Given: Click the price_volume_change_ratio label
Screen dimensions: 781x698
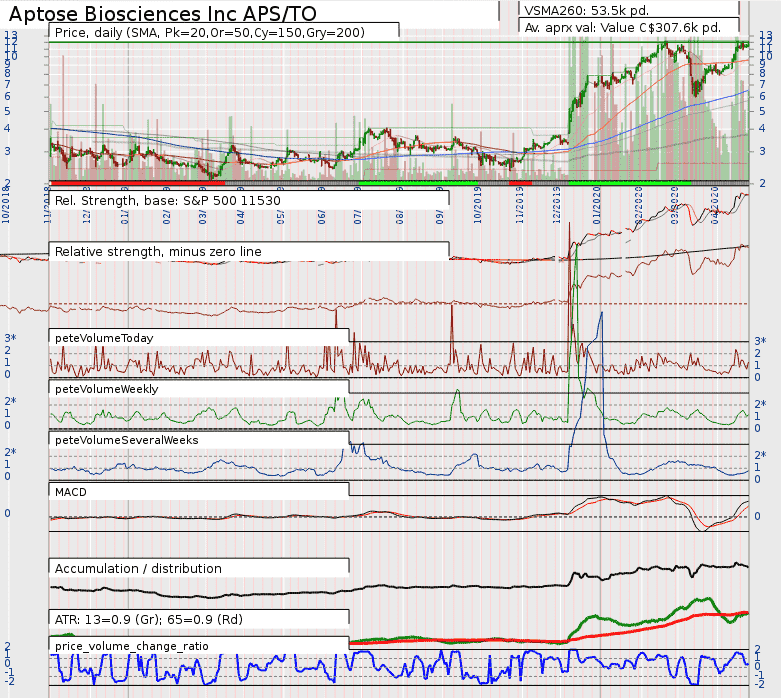Looking at the screenshot, I should click(x=131, y=646).
